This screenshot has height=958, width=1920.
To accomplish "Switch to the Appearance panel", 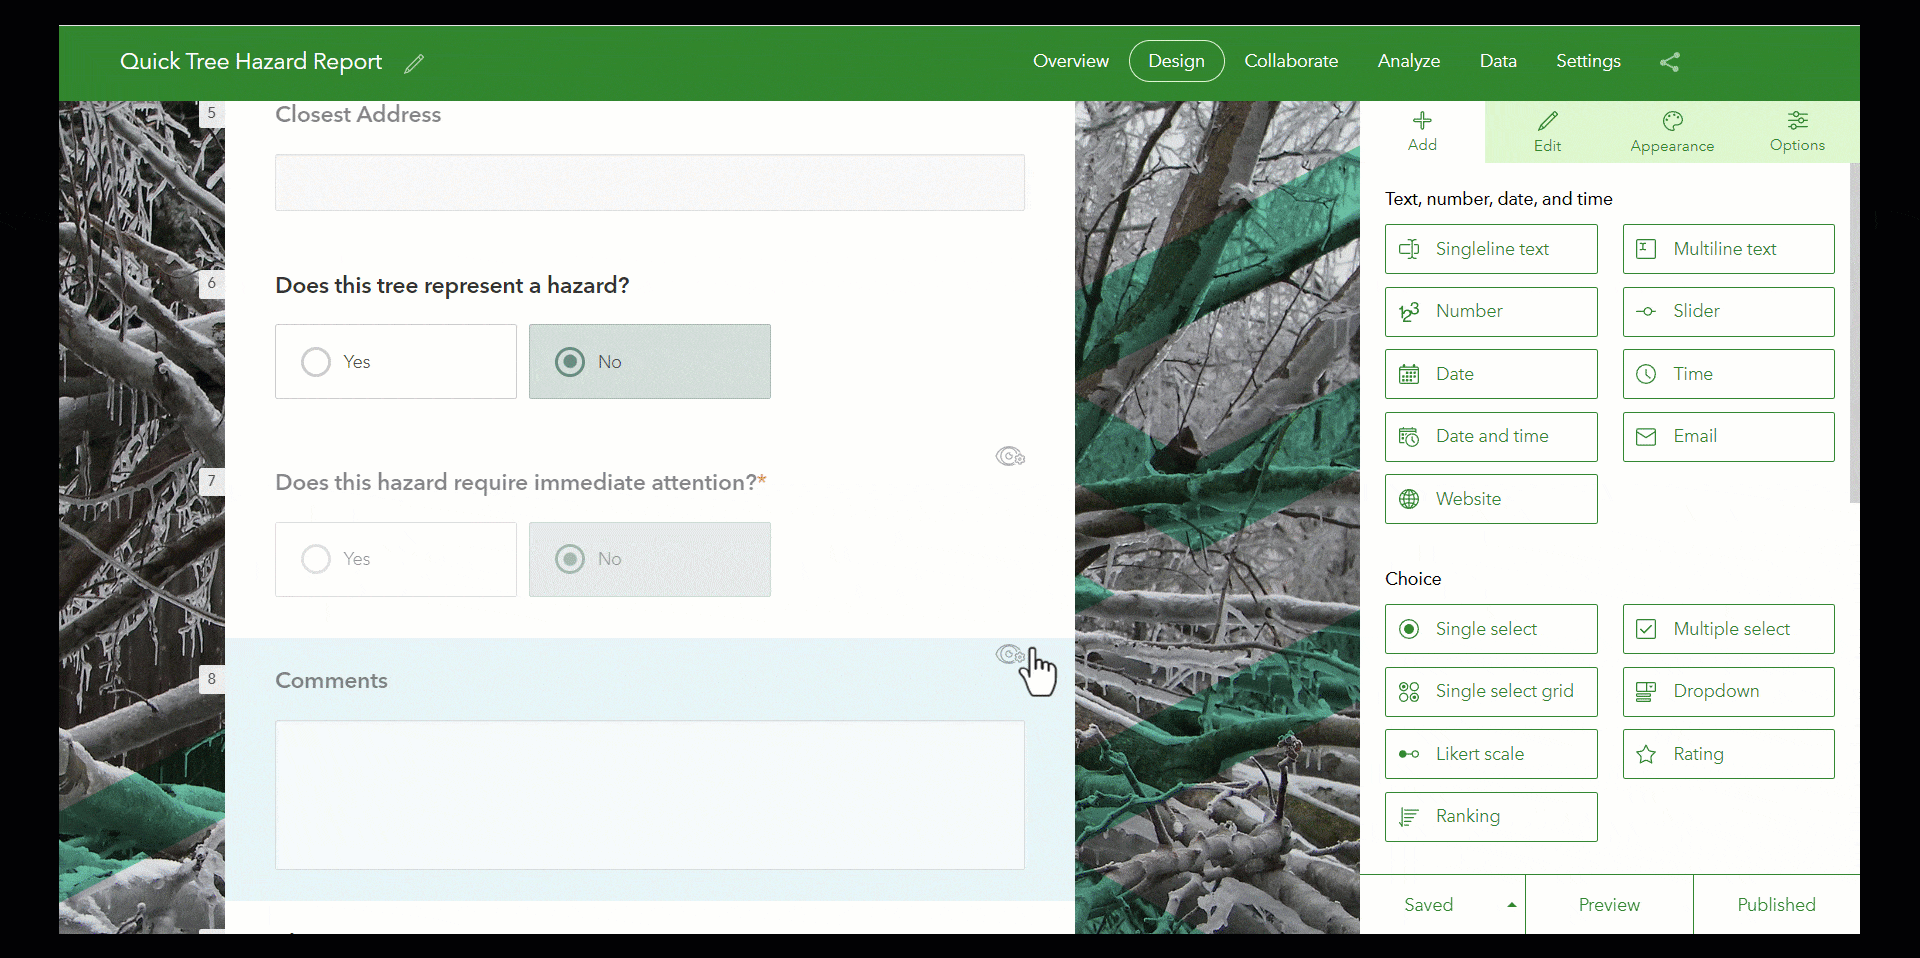I will tap(1671, 131).
